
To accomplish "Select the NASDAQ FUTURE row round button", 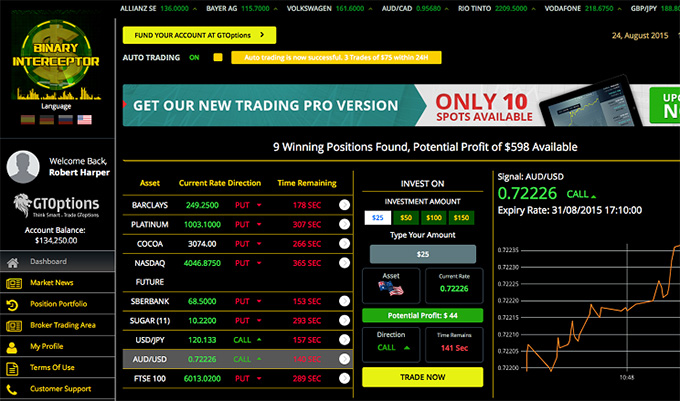I will coord(344,263).
